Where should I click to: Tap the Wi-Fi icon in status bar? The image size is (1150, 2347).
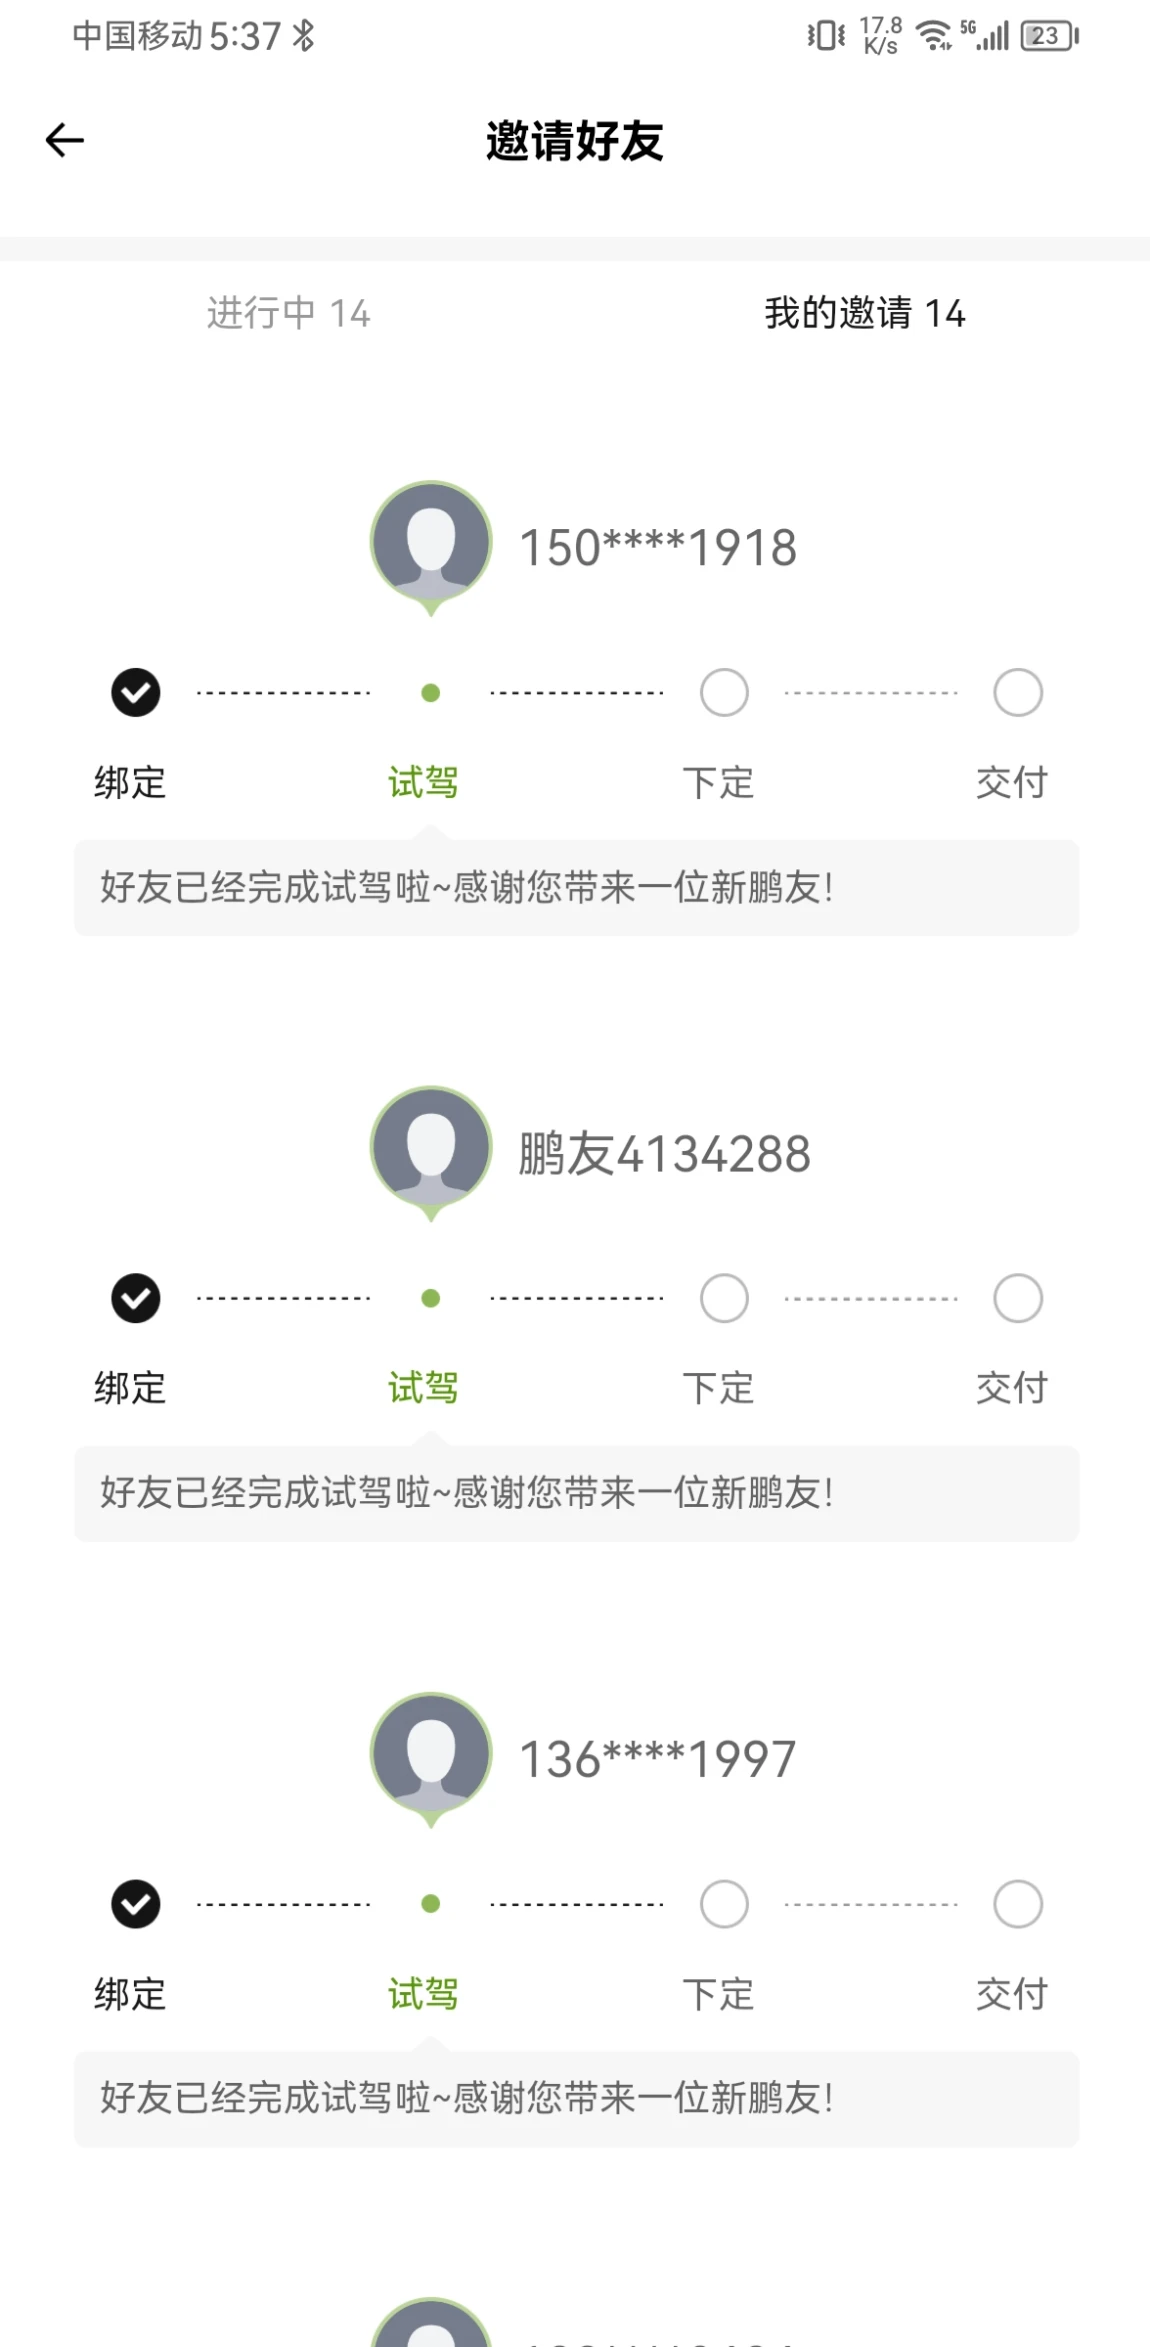click(x=934, y=36)
